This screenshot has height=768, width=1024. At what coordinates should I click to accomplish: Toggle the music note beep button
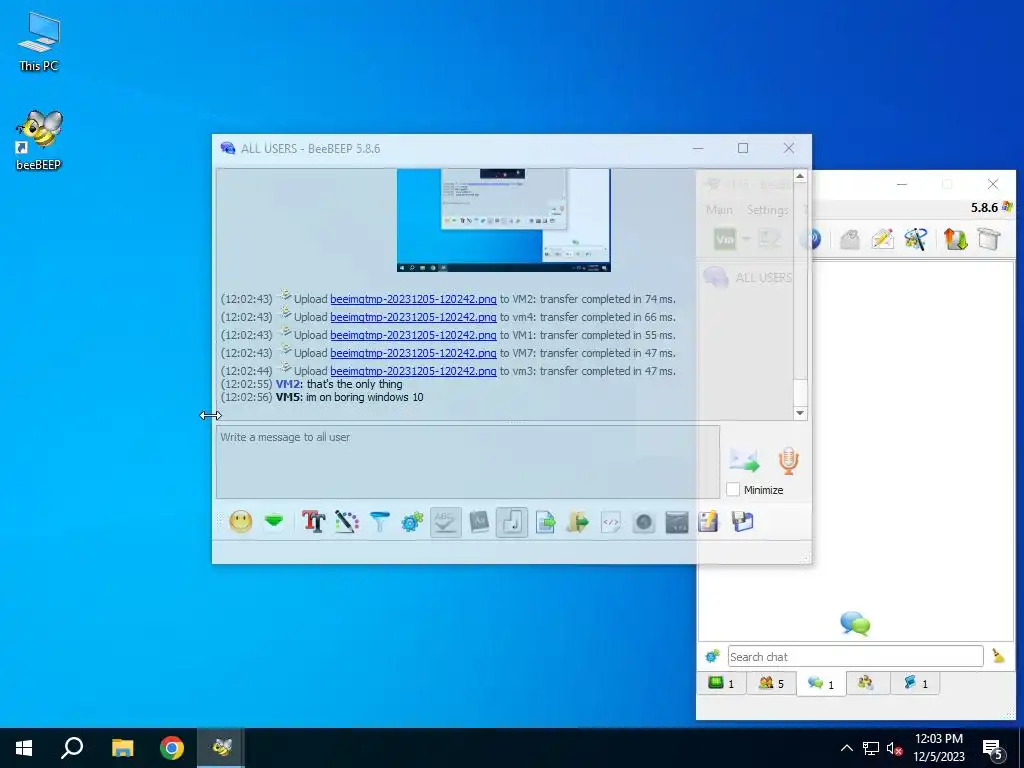pos(512,522)
